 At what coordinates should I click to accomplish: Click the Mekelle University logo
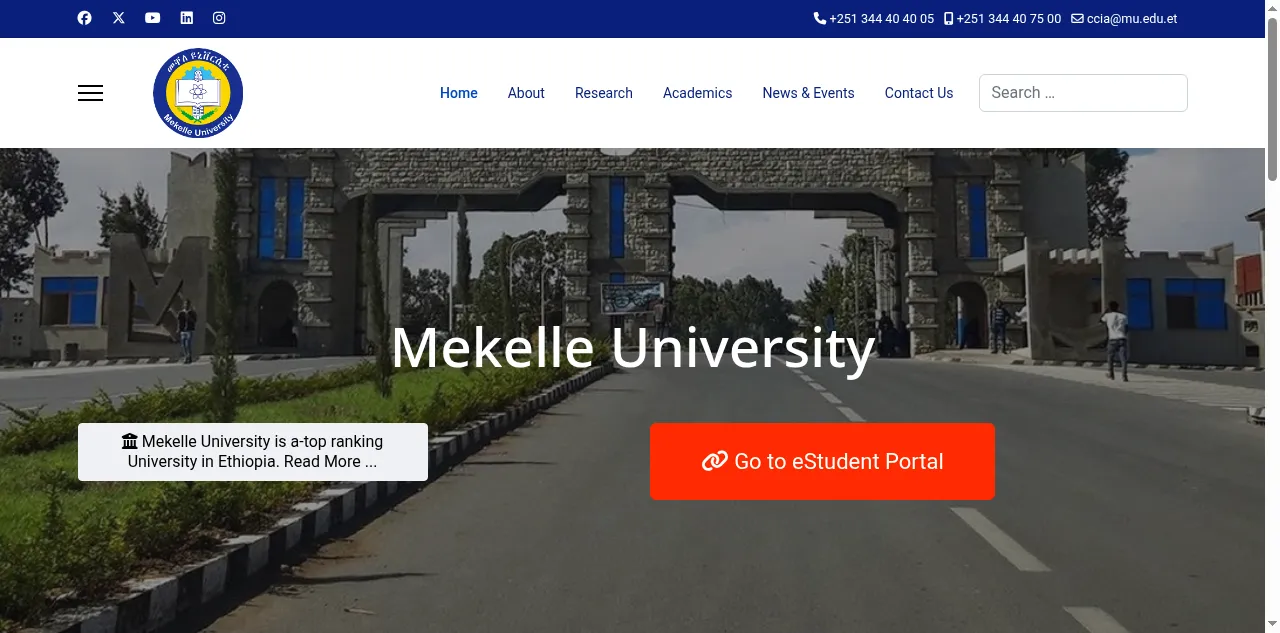tap(198, 93)
